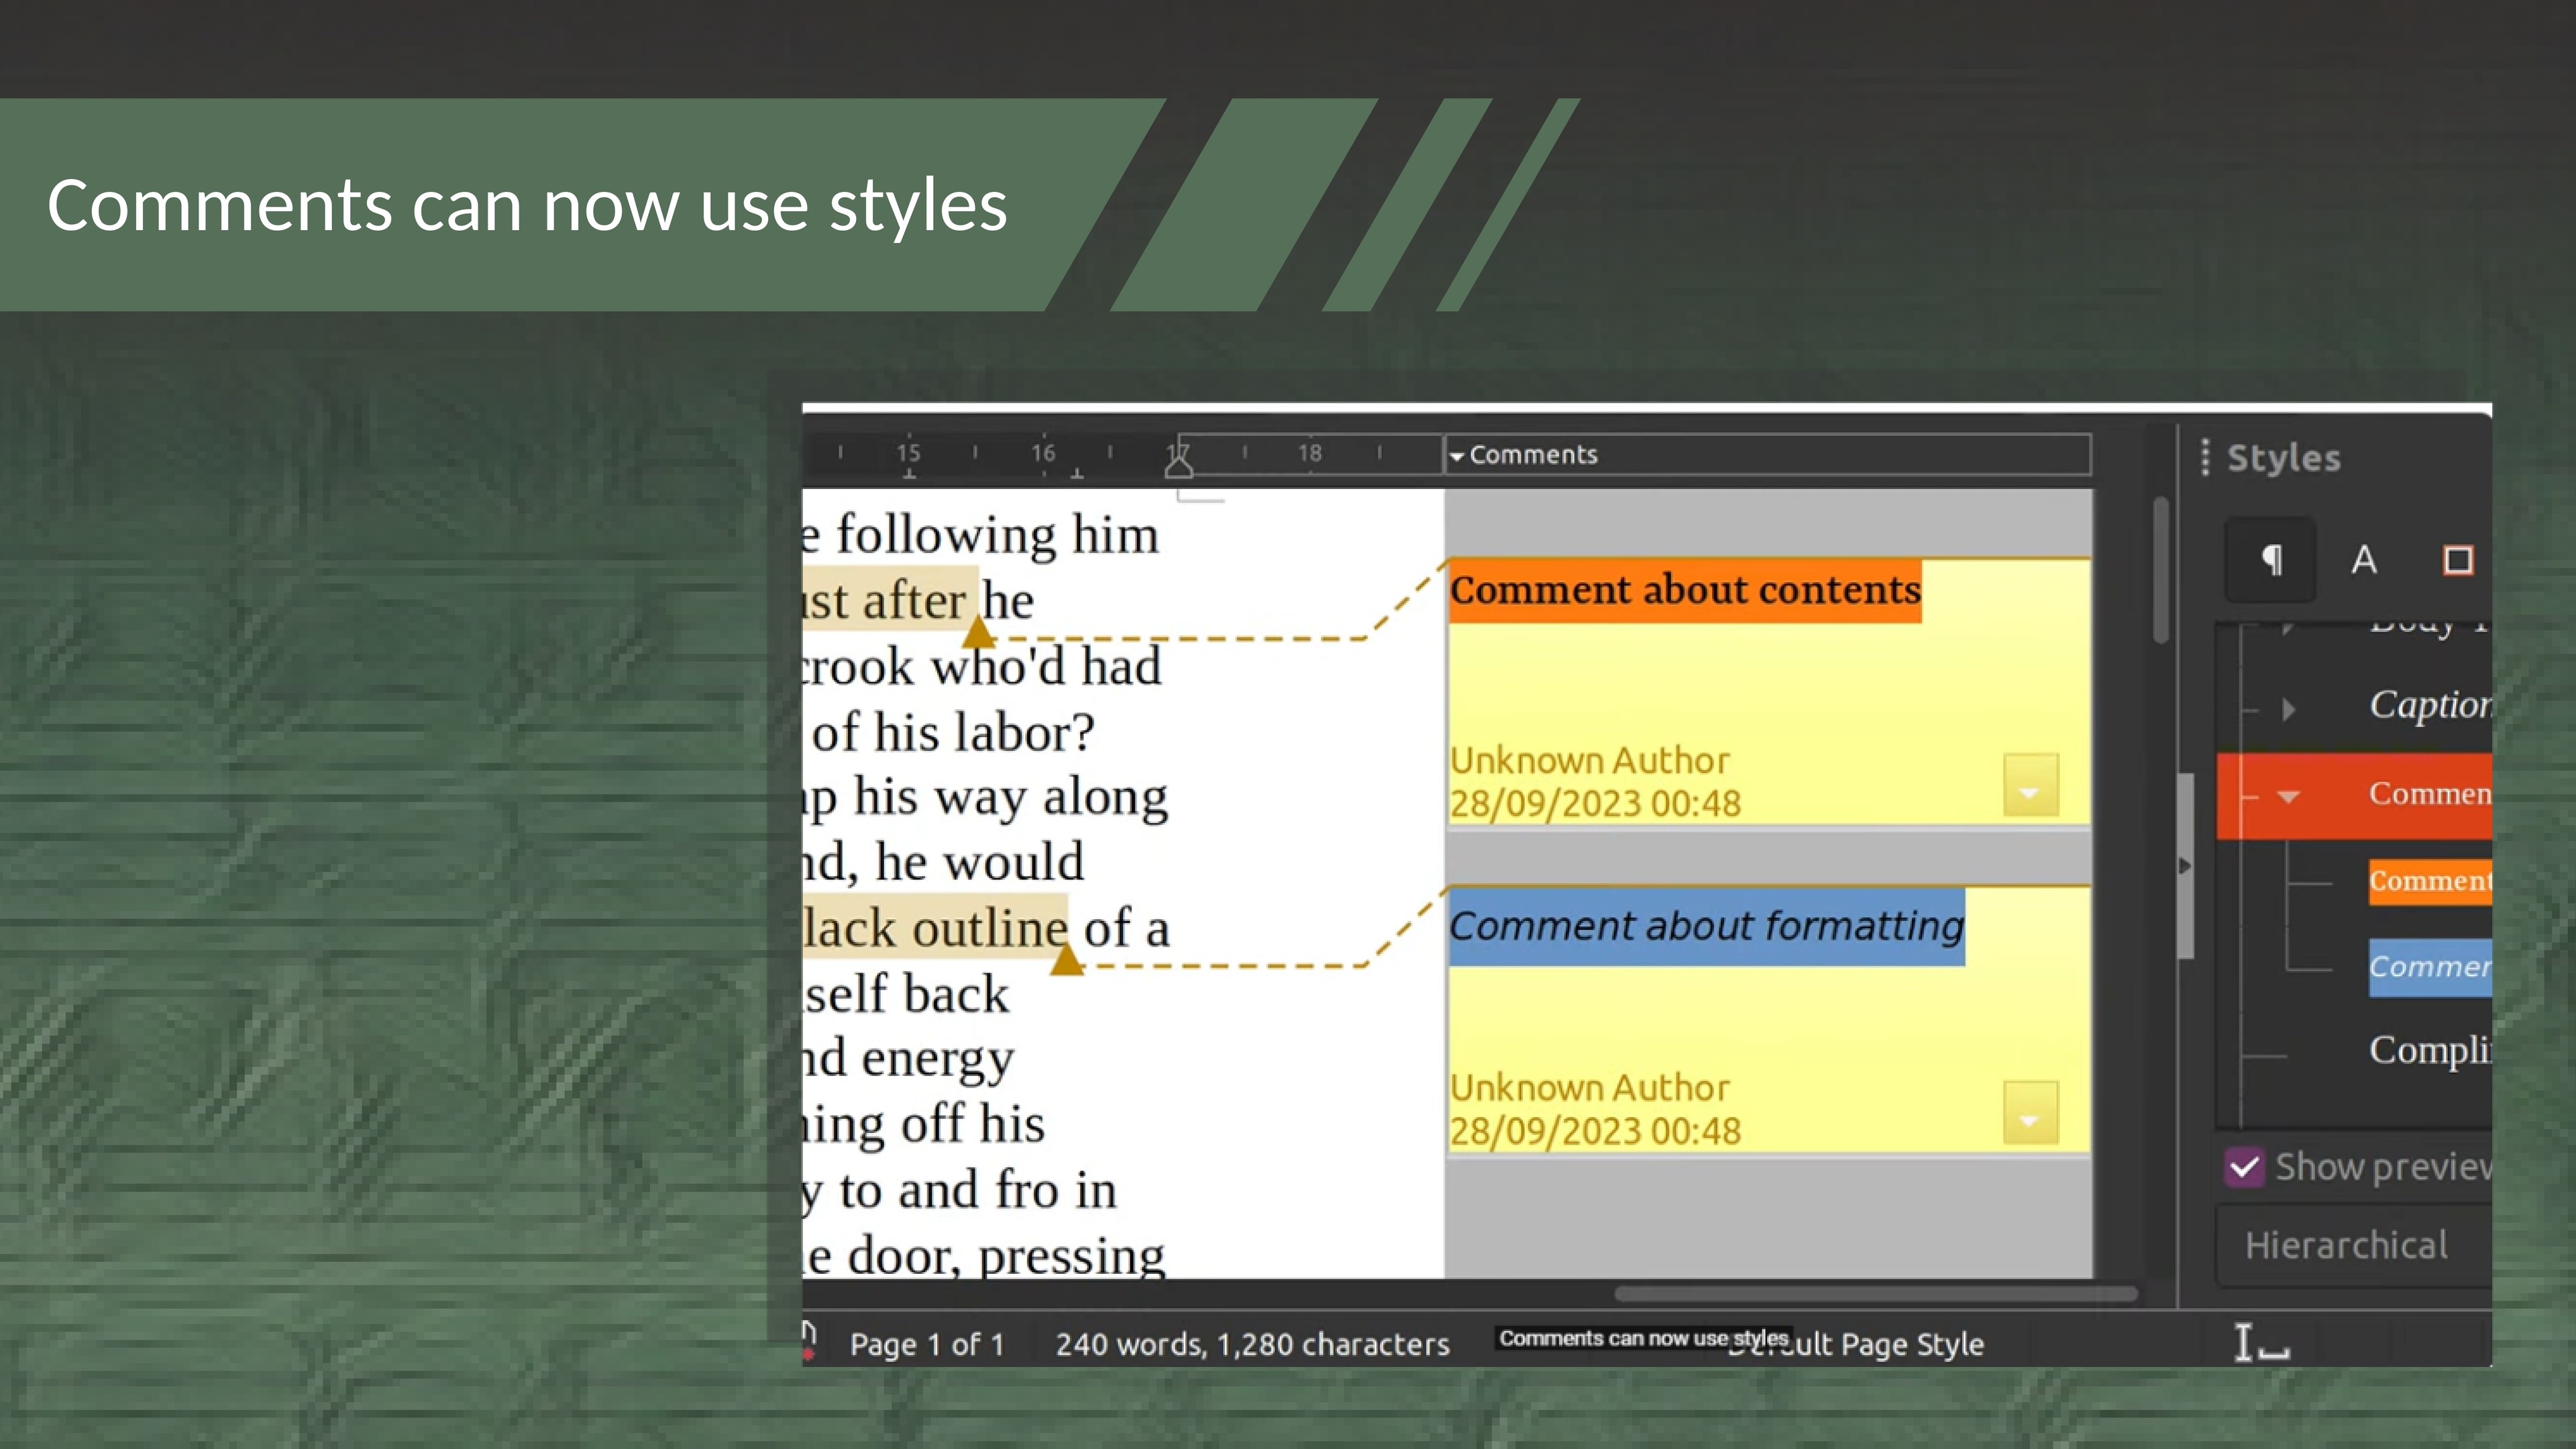Click the word count in status bar
Screen dimensions: 2576x1449
(x=1252, y=1344)
